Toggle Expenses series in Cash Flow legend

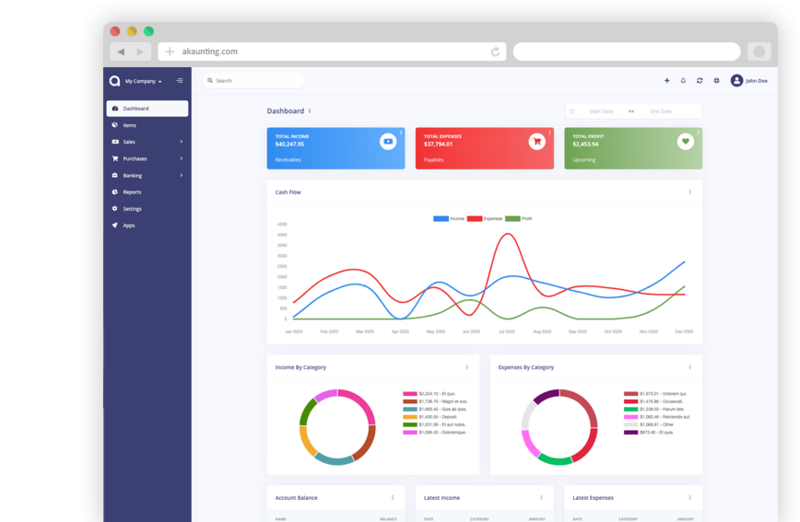484,218
